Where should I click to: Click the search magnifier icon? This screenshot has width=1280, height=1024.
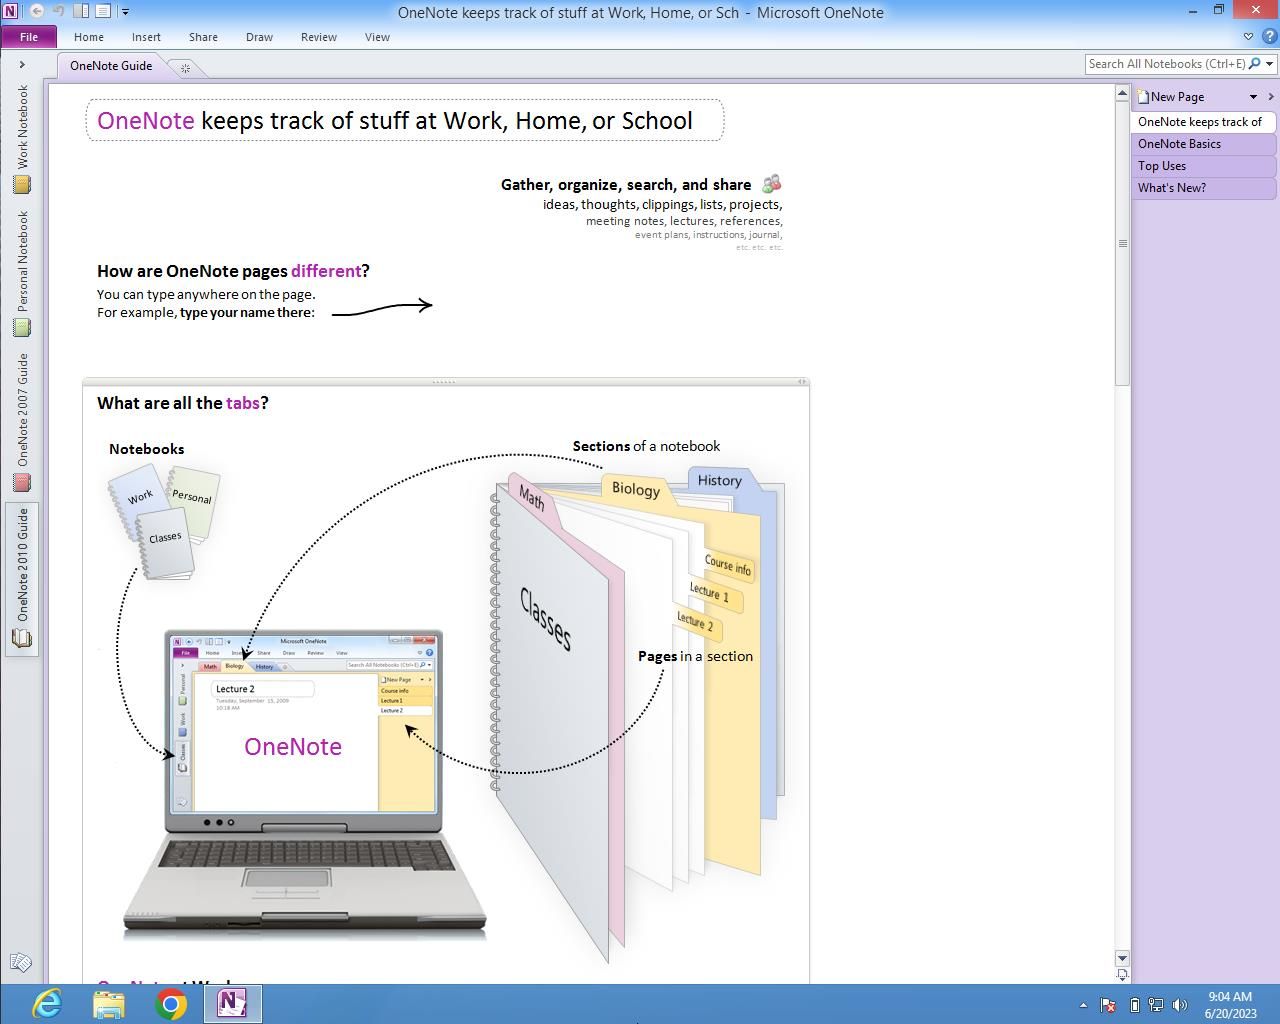coord(1255,64)
